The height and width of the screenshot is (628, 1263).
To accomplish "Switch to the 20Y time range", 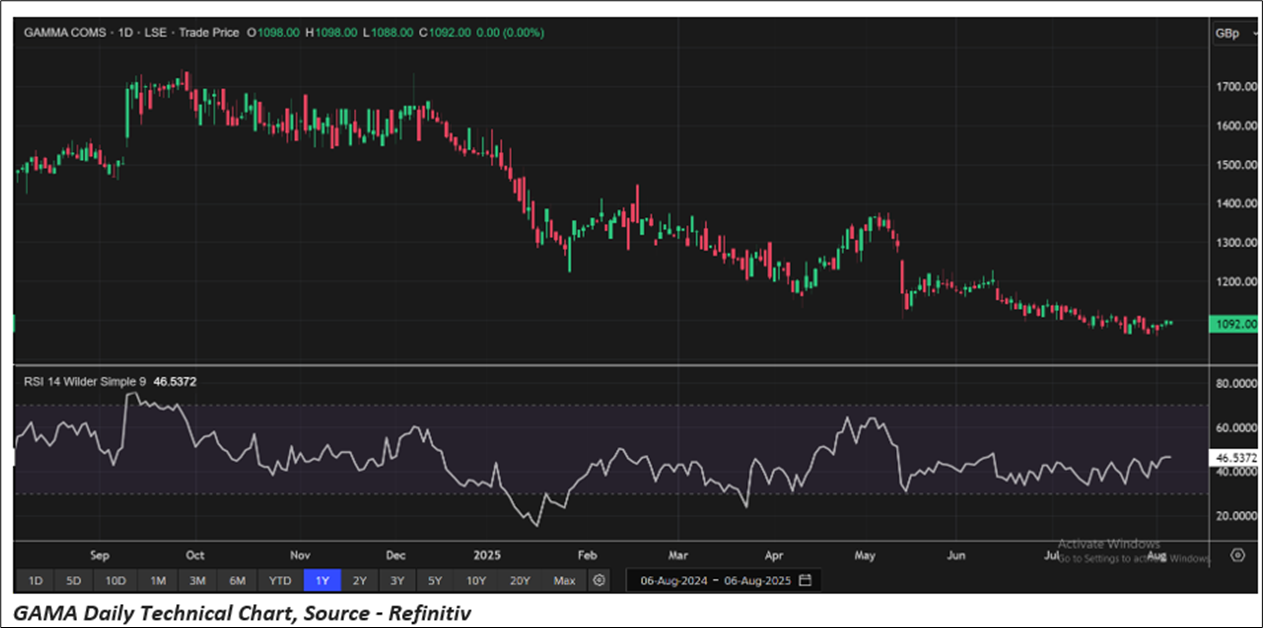I will pos(520,580).
